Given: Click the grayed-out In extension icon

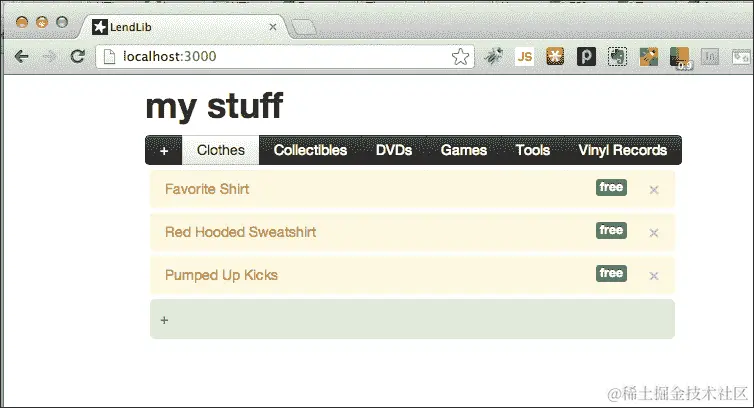Looking at the screenshot, I should tap(710, 57).
